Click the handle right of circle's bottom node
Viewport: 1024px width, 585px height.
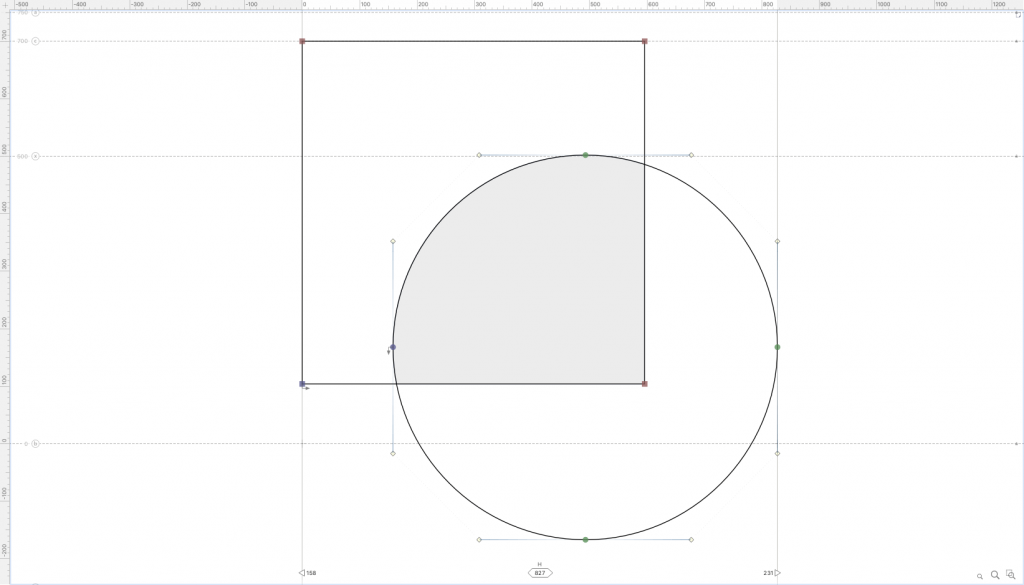692,540
